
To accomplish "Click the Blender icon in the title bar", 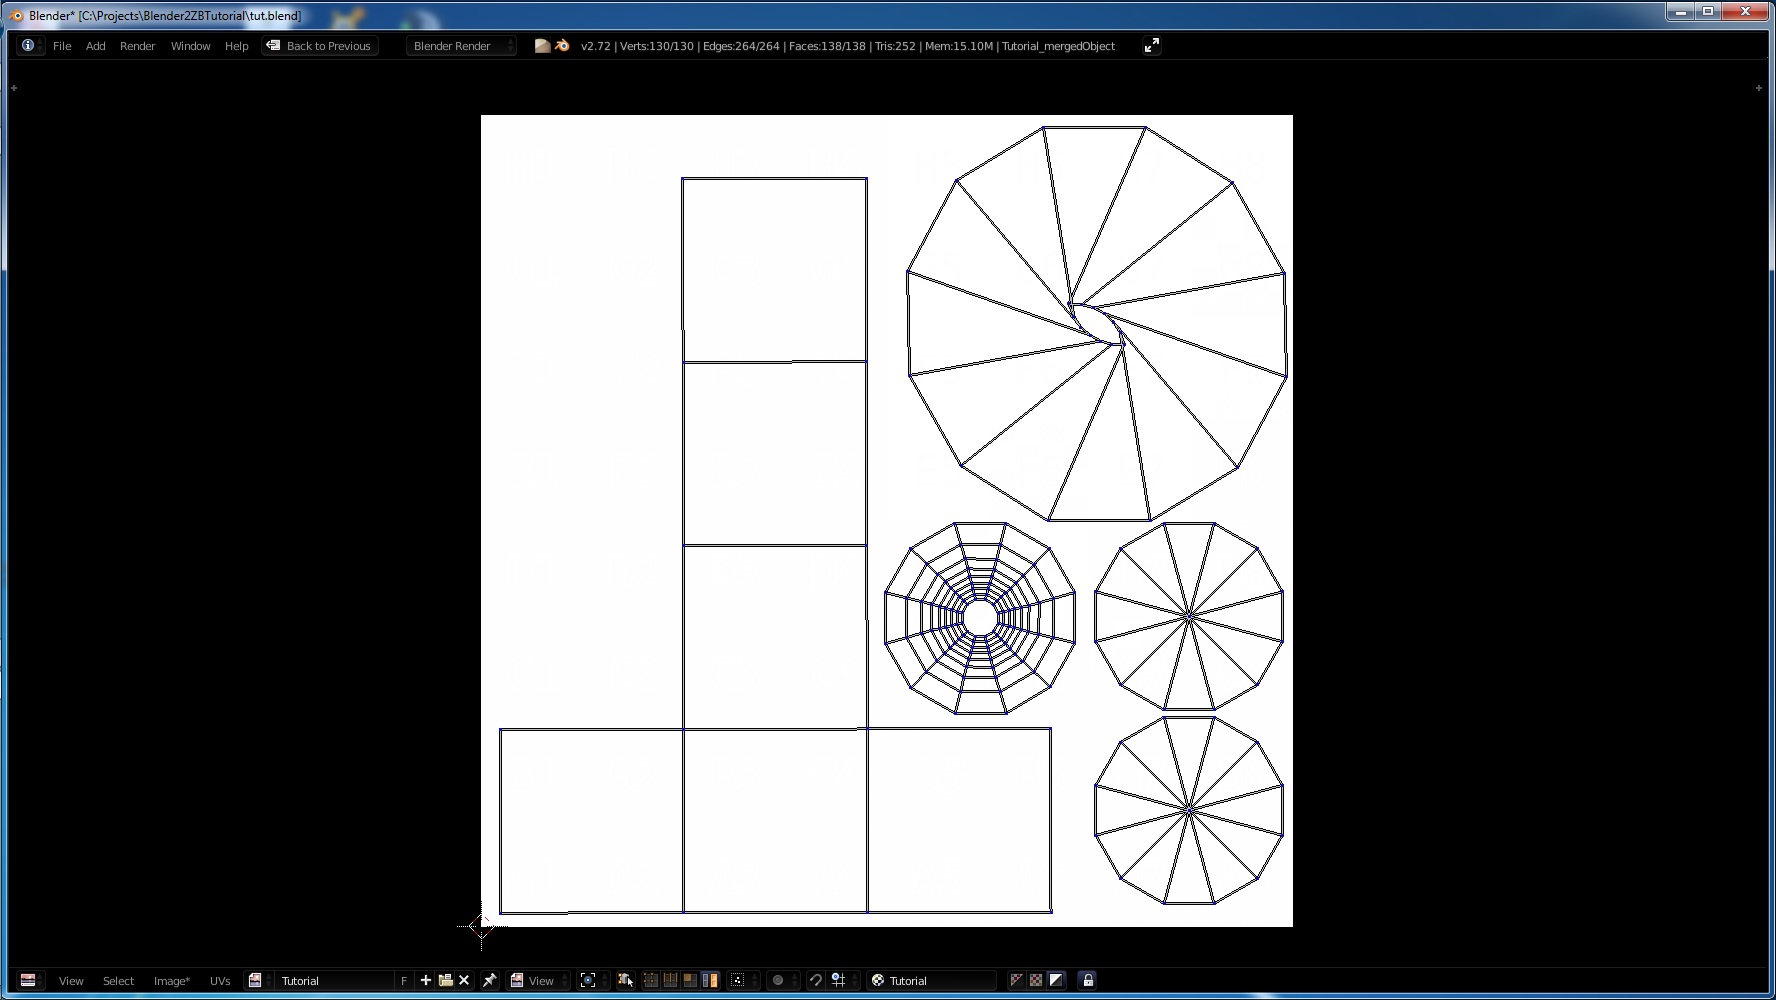I will [x=16, y=16].
